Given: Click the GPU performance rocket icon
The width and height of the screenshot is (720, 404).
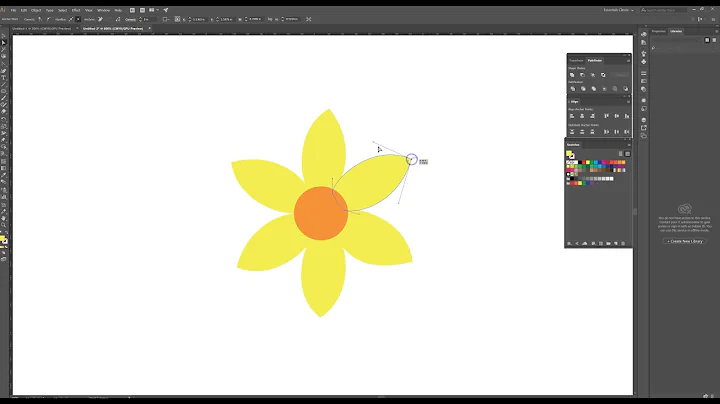Looking at the screenshot, I should pos(166,10).
